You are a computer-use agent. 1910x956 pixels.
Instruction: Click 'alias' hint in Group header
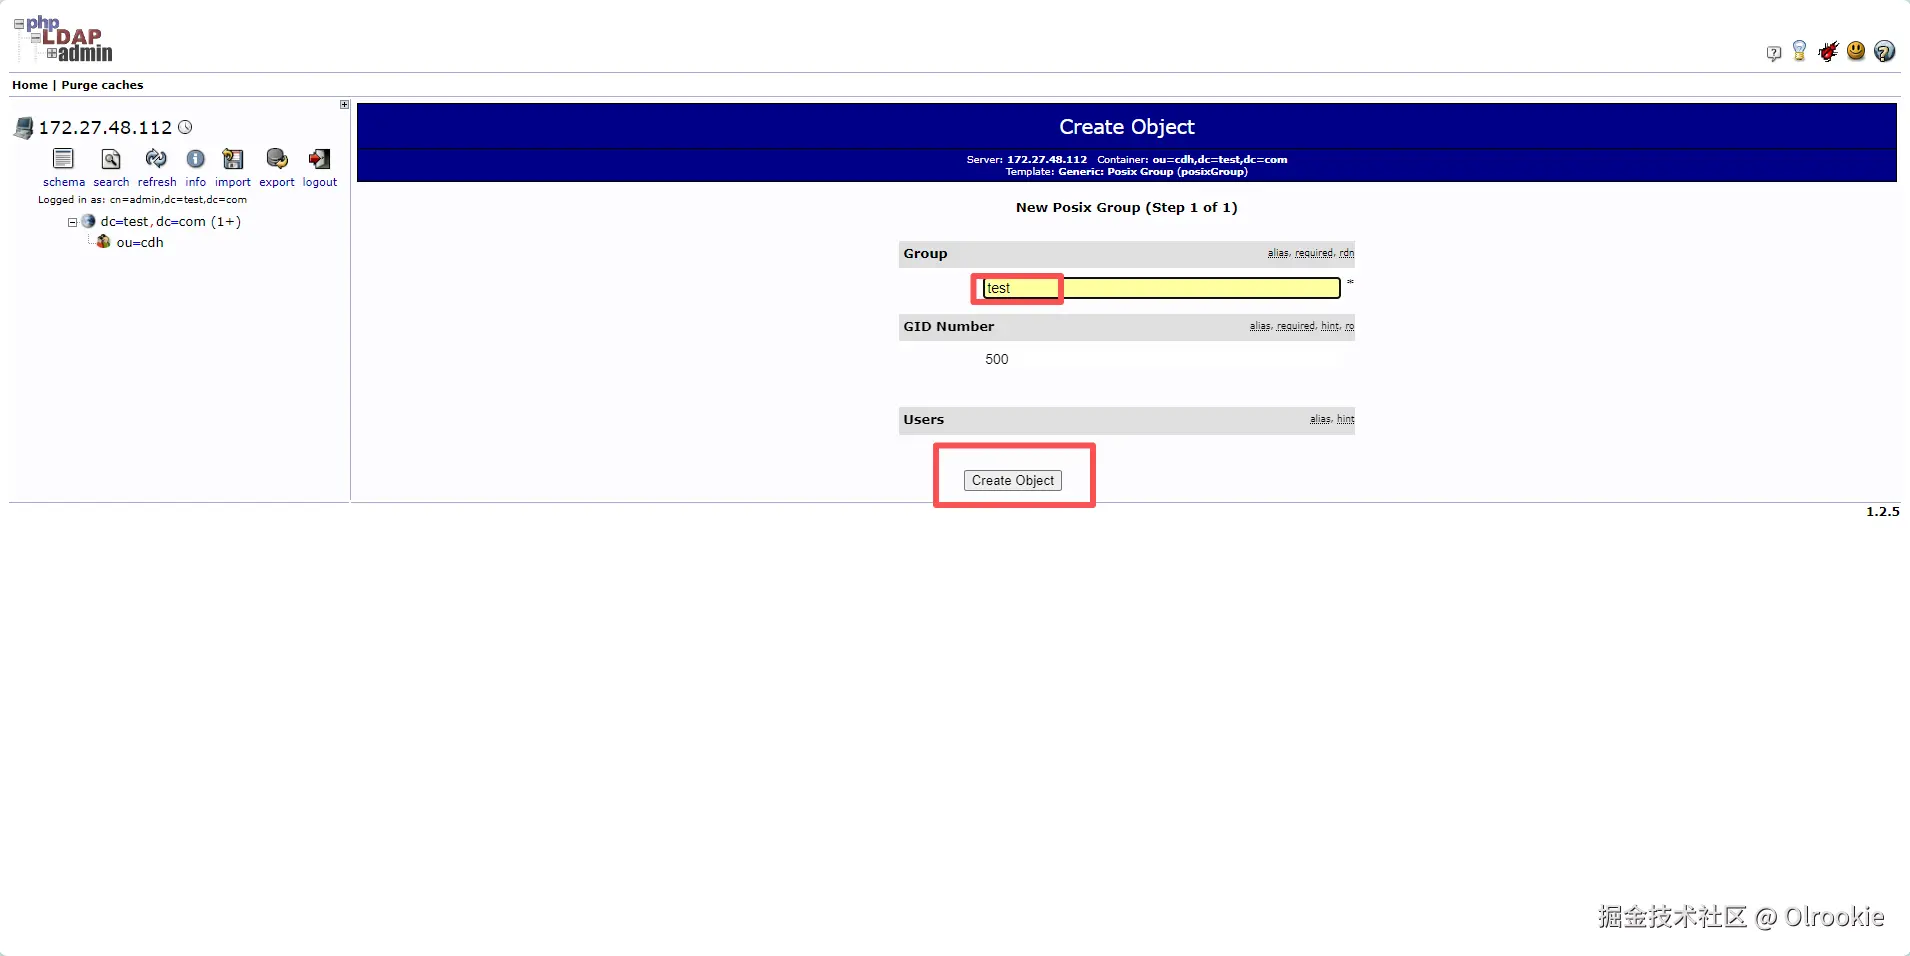click(1278, 253)
